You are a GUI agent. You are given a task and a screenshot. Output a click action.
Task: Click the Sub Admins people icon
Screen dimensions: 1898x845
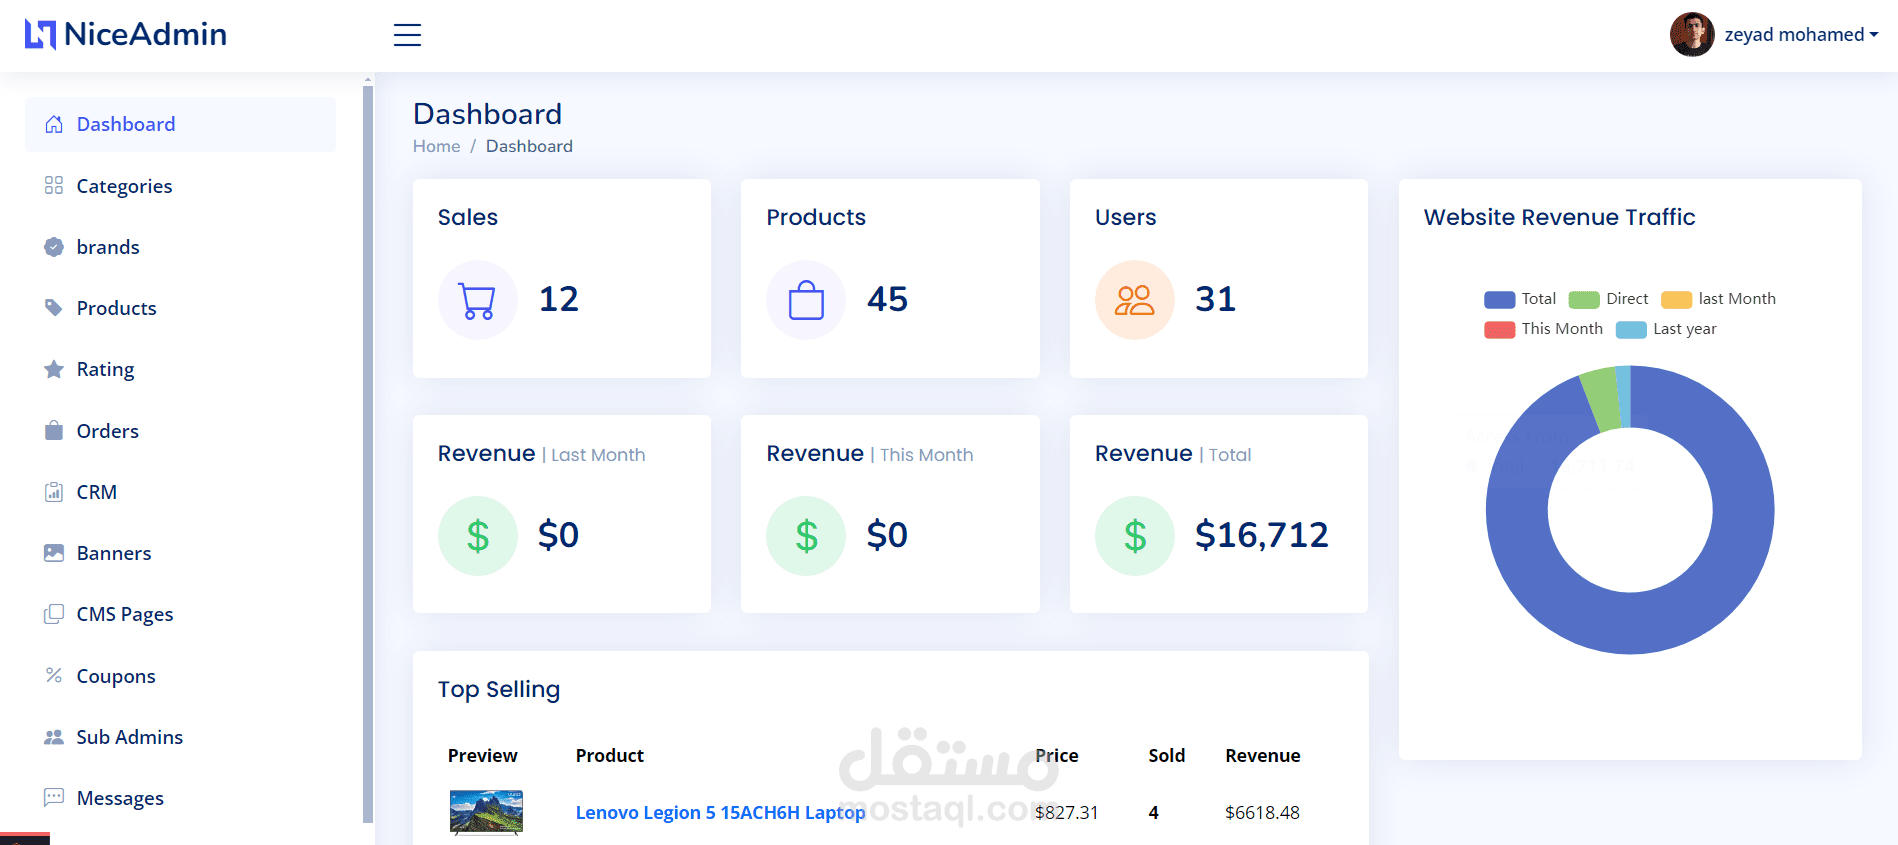[54, 737]
